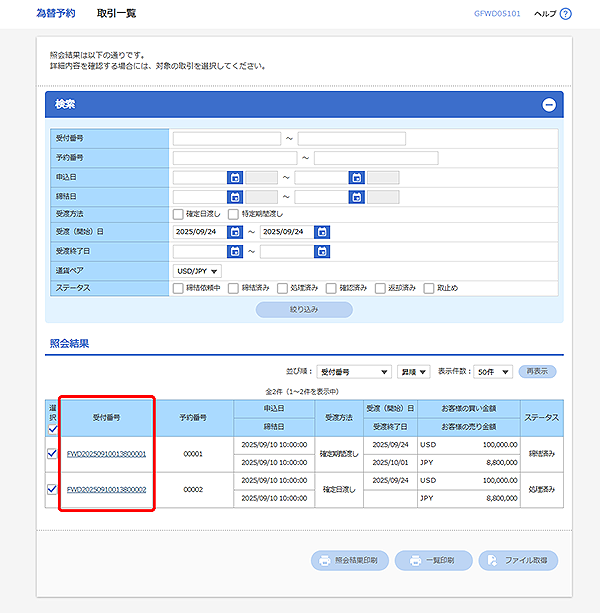Click the screen ID GFWD05101
Image resolution: width=600 pixels, height=613 pixels.
coord(497,14)
